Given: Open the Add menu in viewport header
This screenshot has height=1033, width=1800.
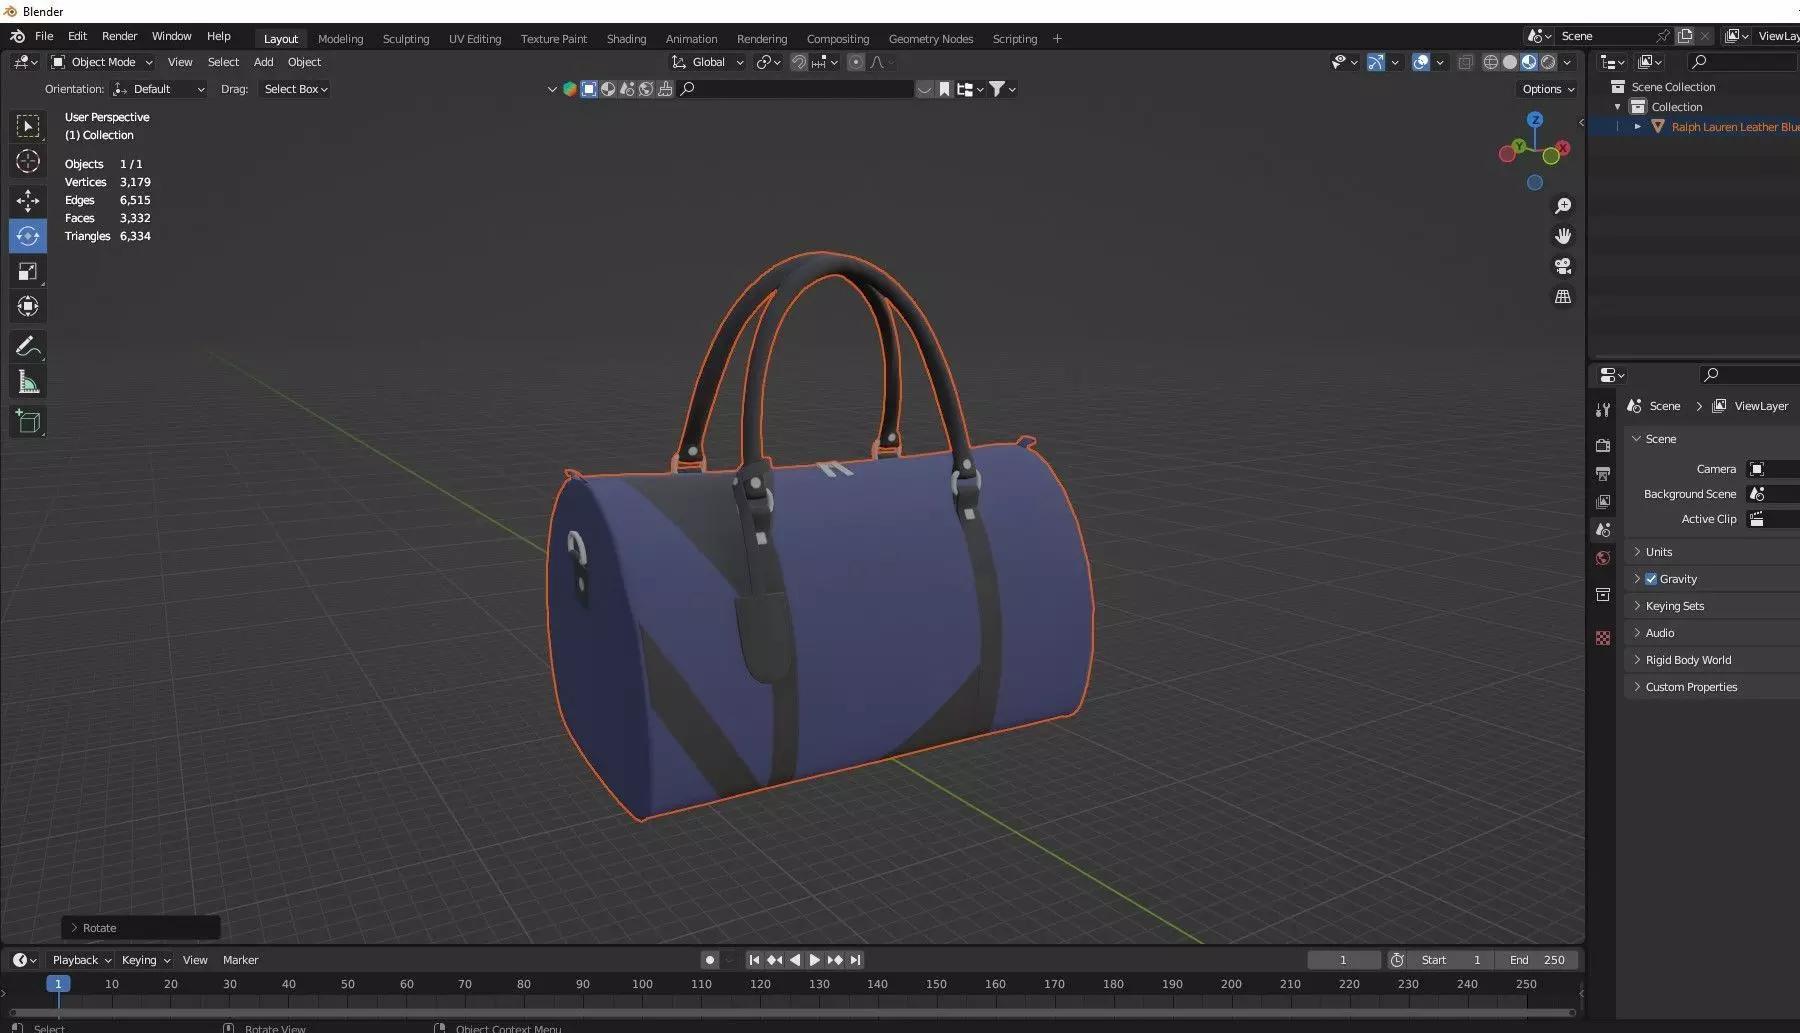Looking at the screenshot, I should (263, 62).
